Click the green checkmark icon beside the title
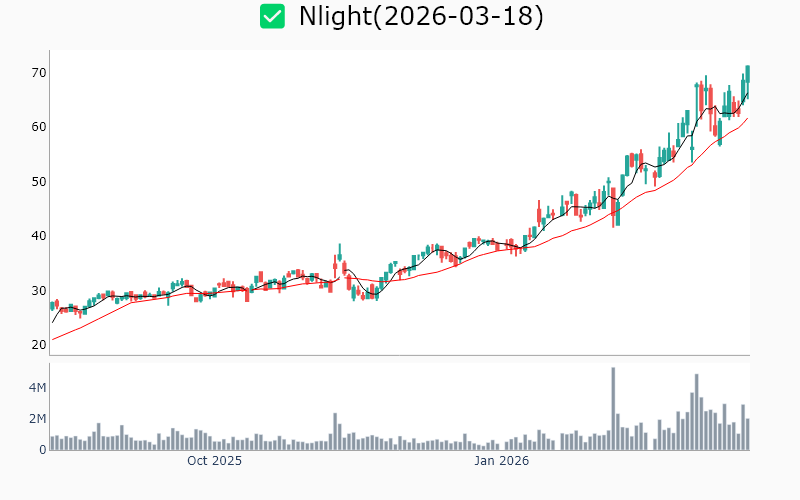 coord(272,16)
